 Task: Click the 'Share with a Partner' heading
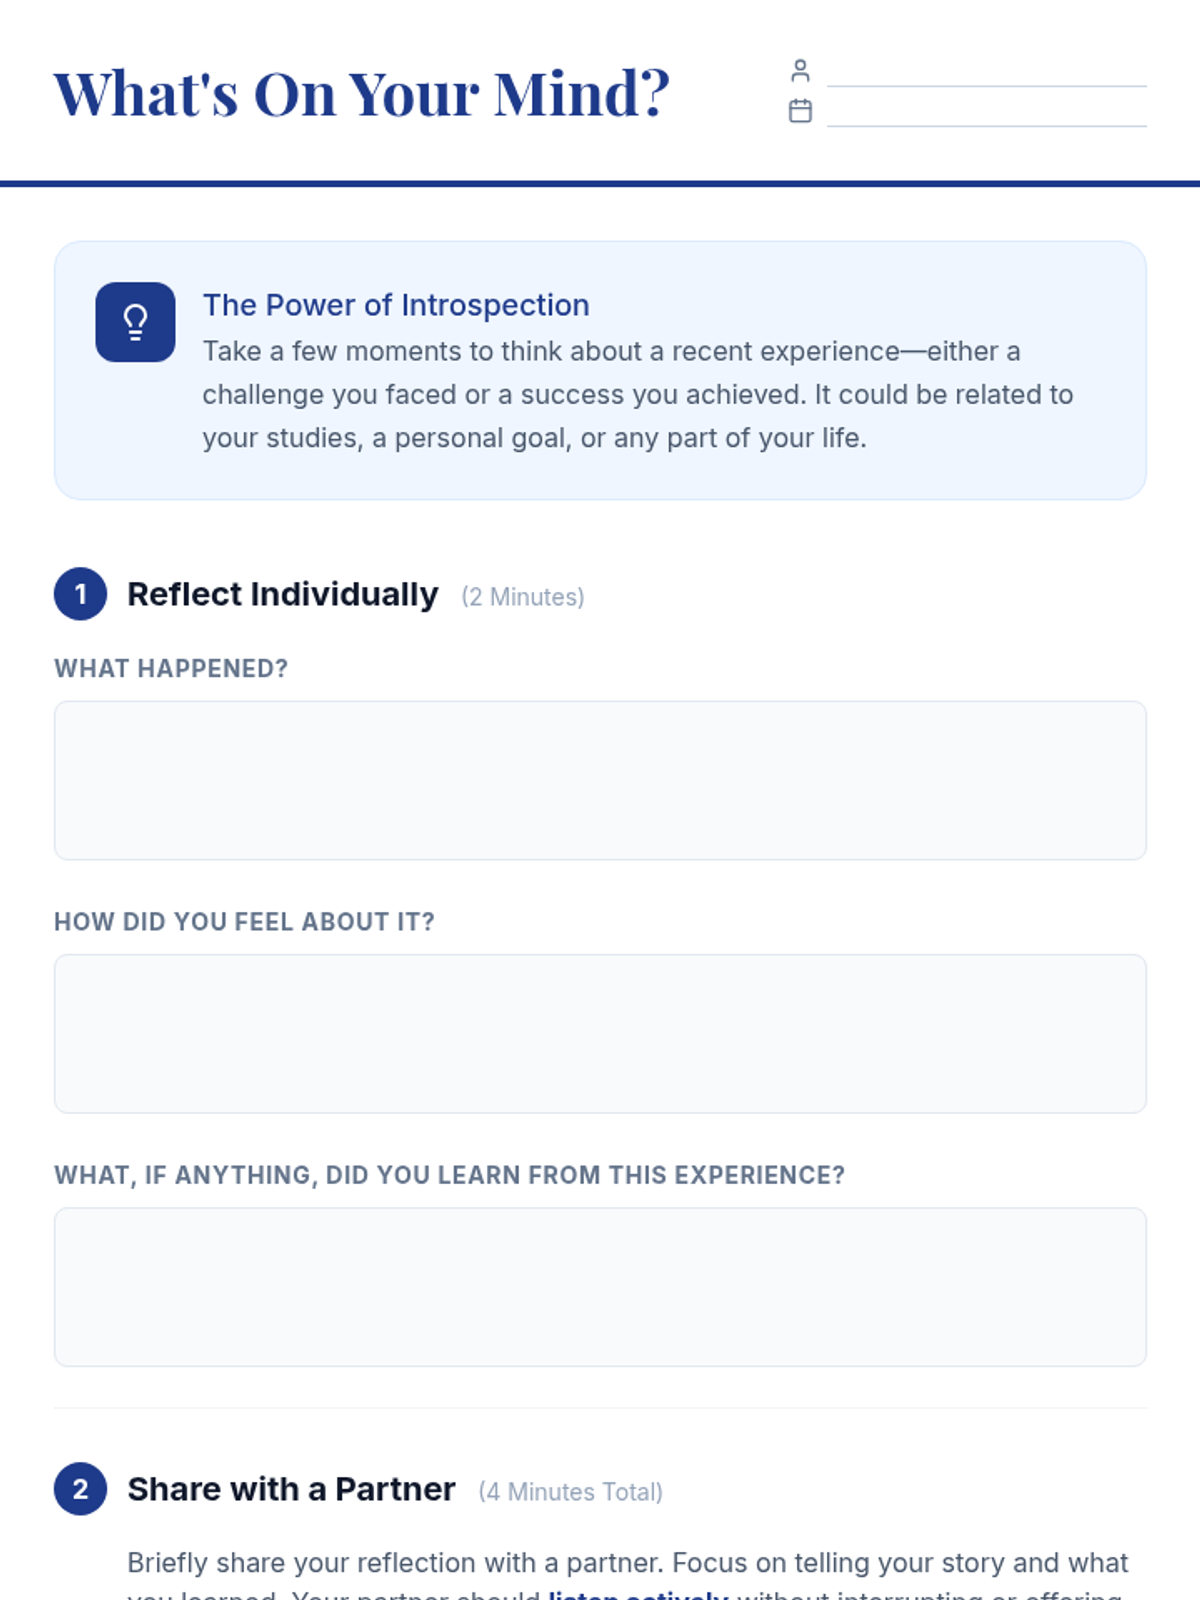(291, 1489)
